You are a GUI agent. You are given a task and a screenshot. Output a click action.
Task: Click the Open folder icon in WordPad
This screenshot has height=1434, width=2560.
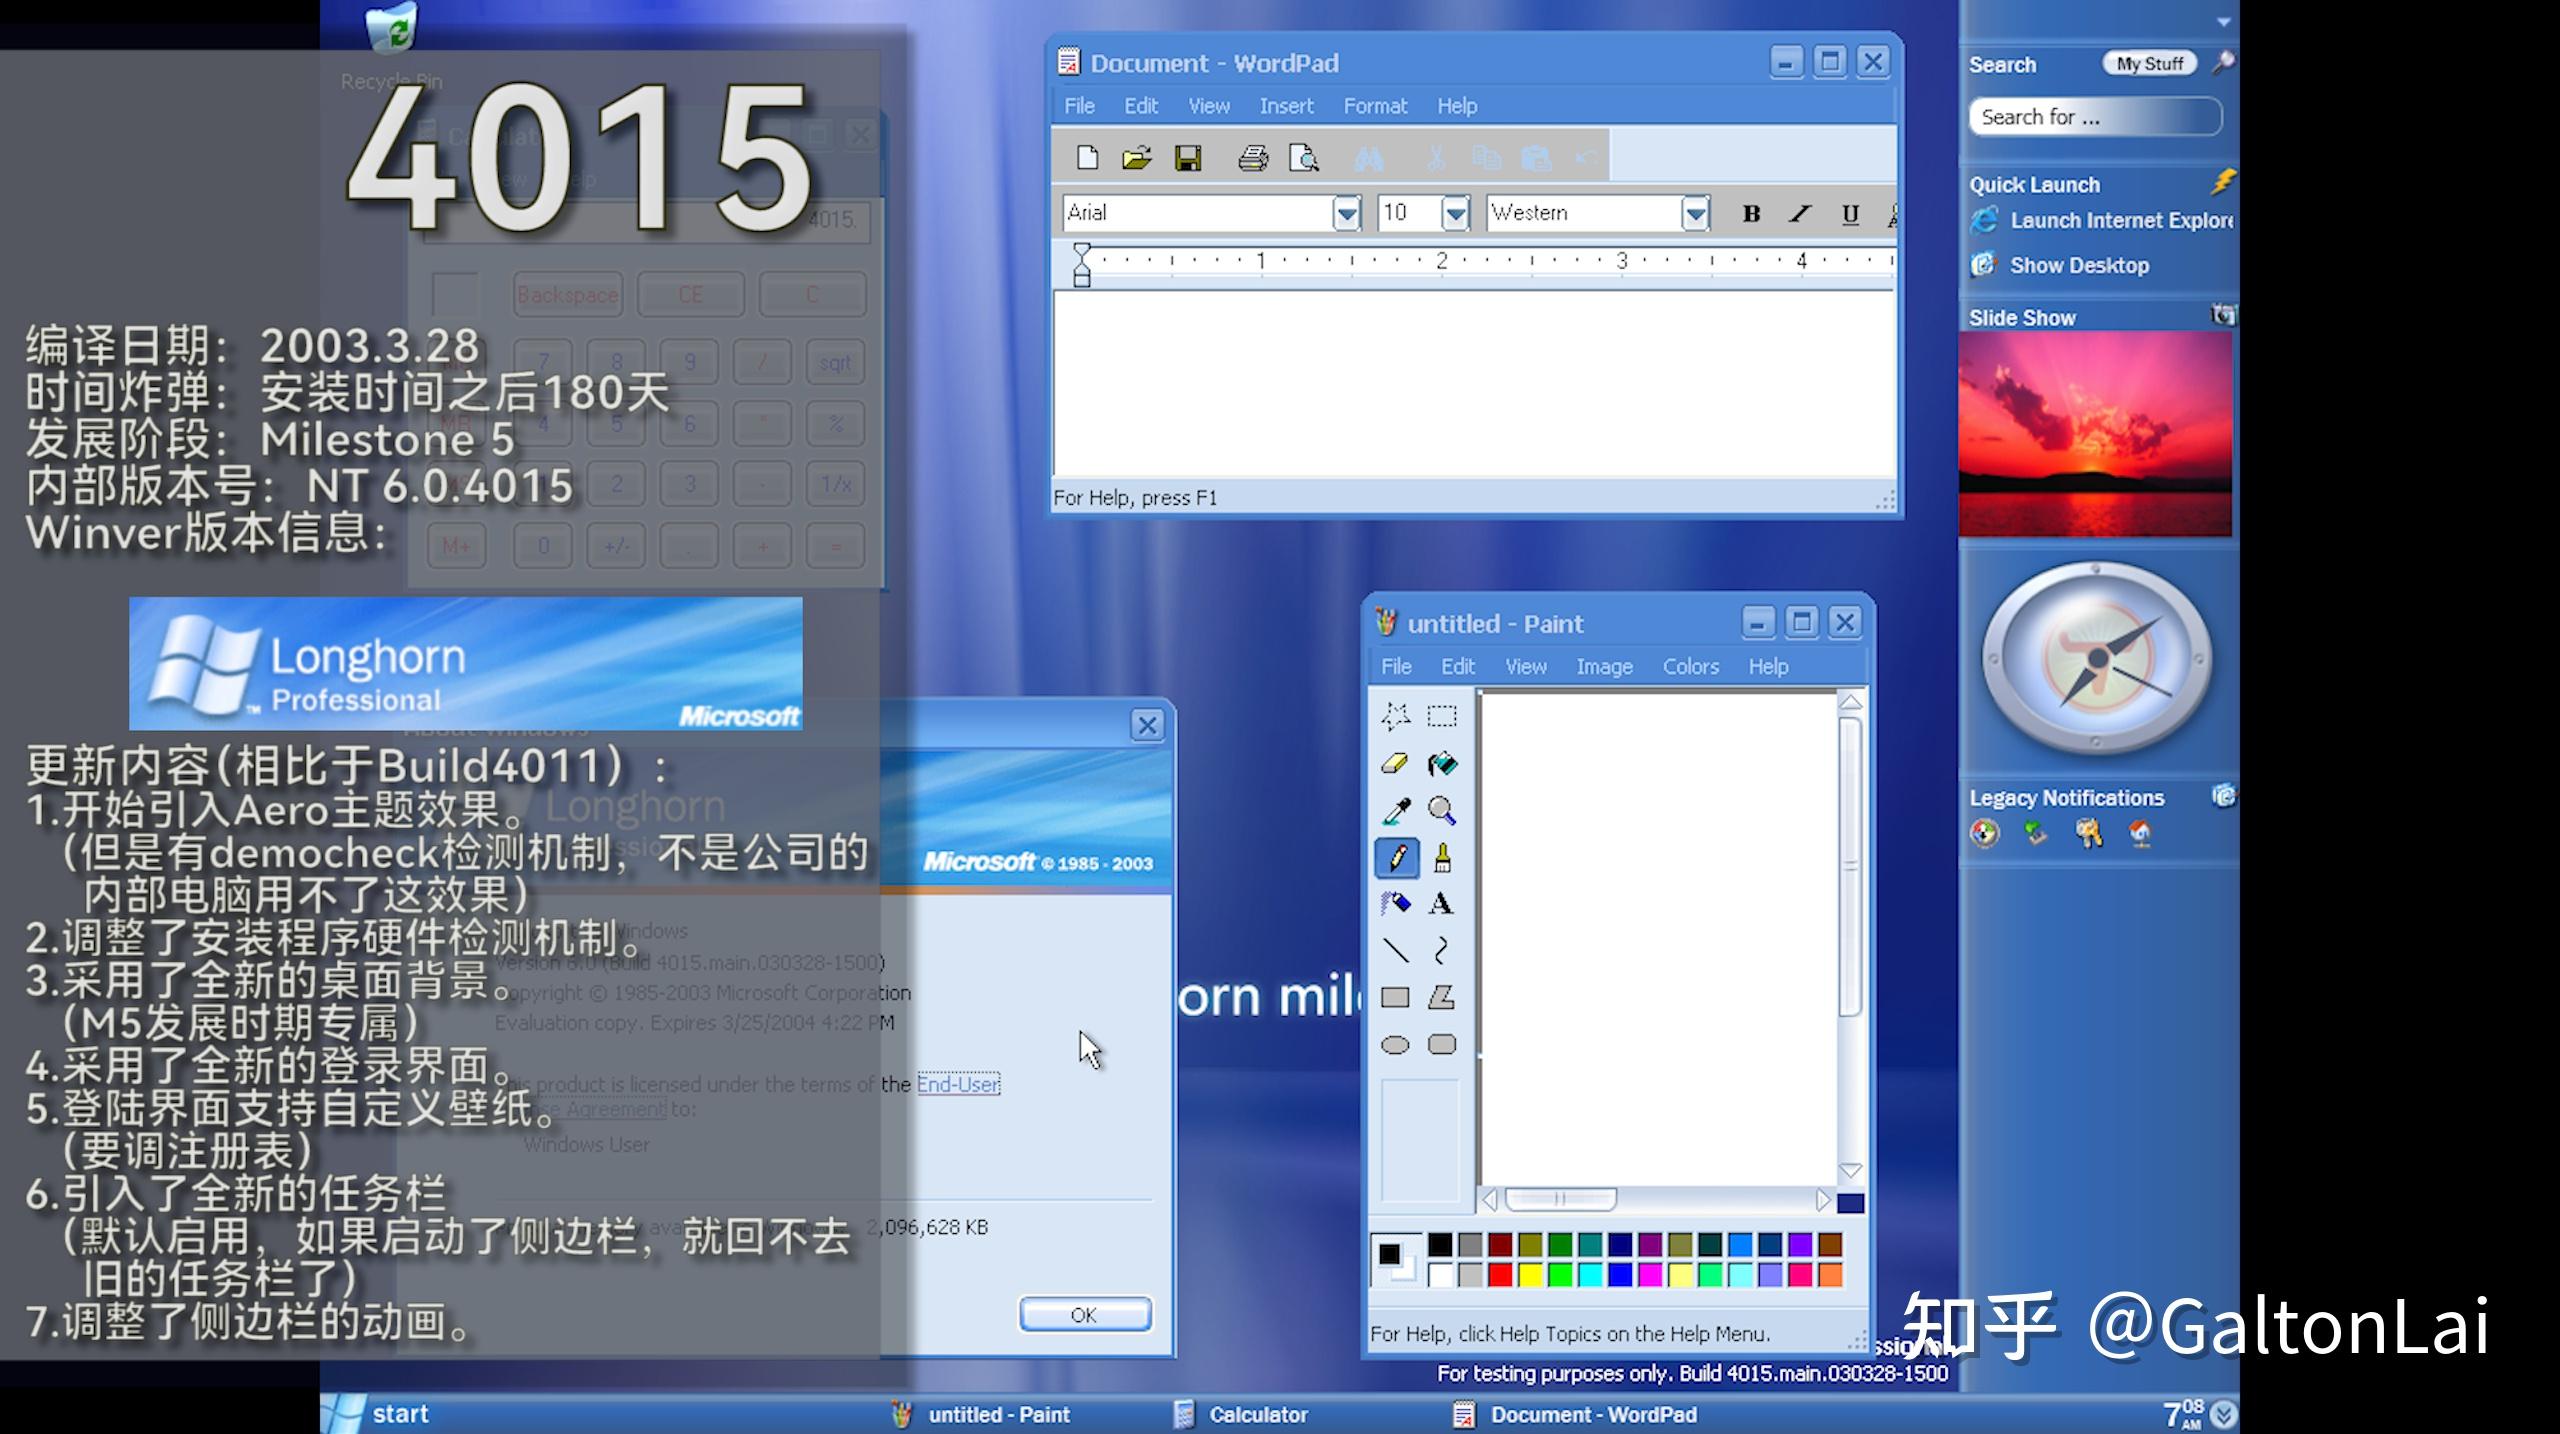click(x=1137, y=157)
